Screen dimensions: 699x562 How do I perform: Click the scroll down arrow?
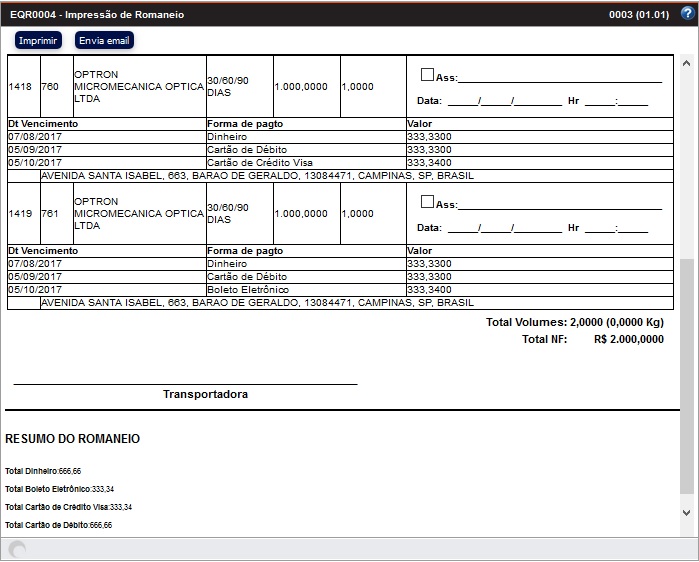686,512
